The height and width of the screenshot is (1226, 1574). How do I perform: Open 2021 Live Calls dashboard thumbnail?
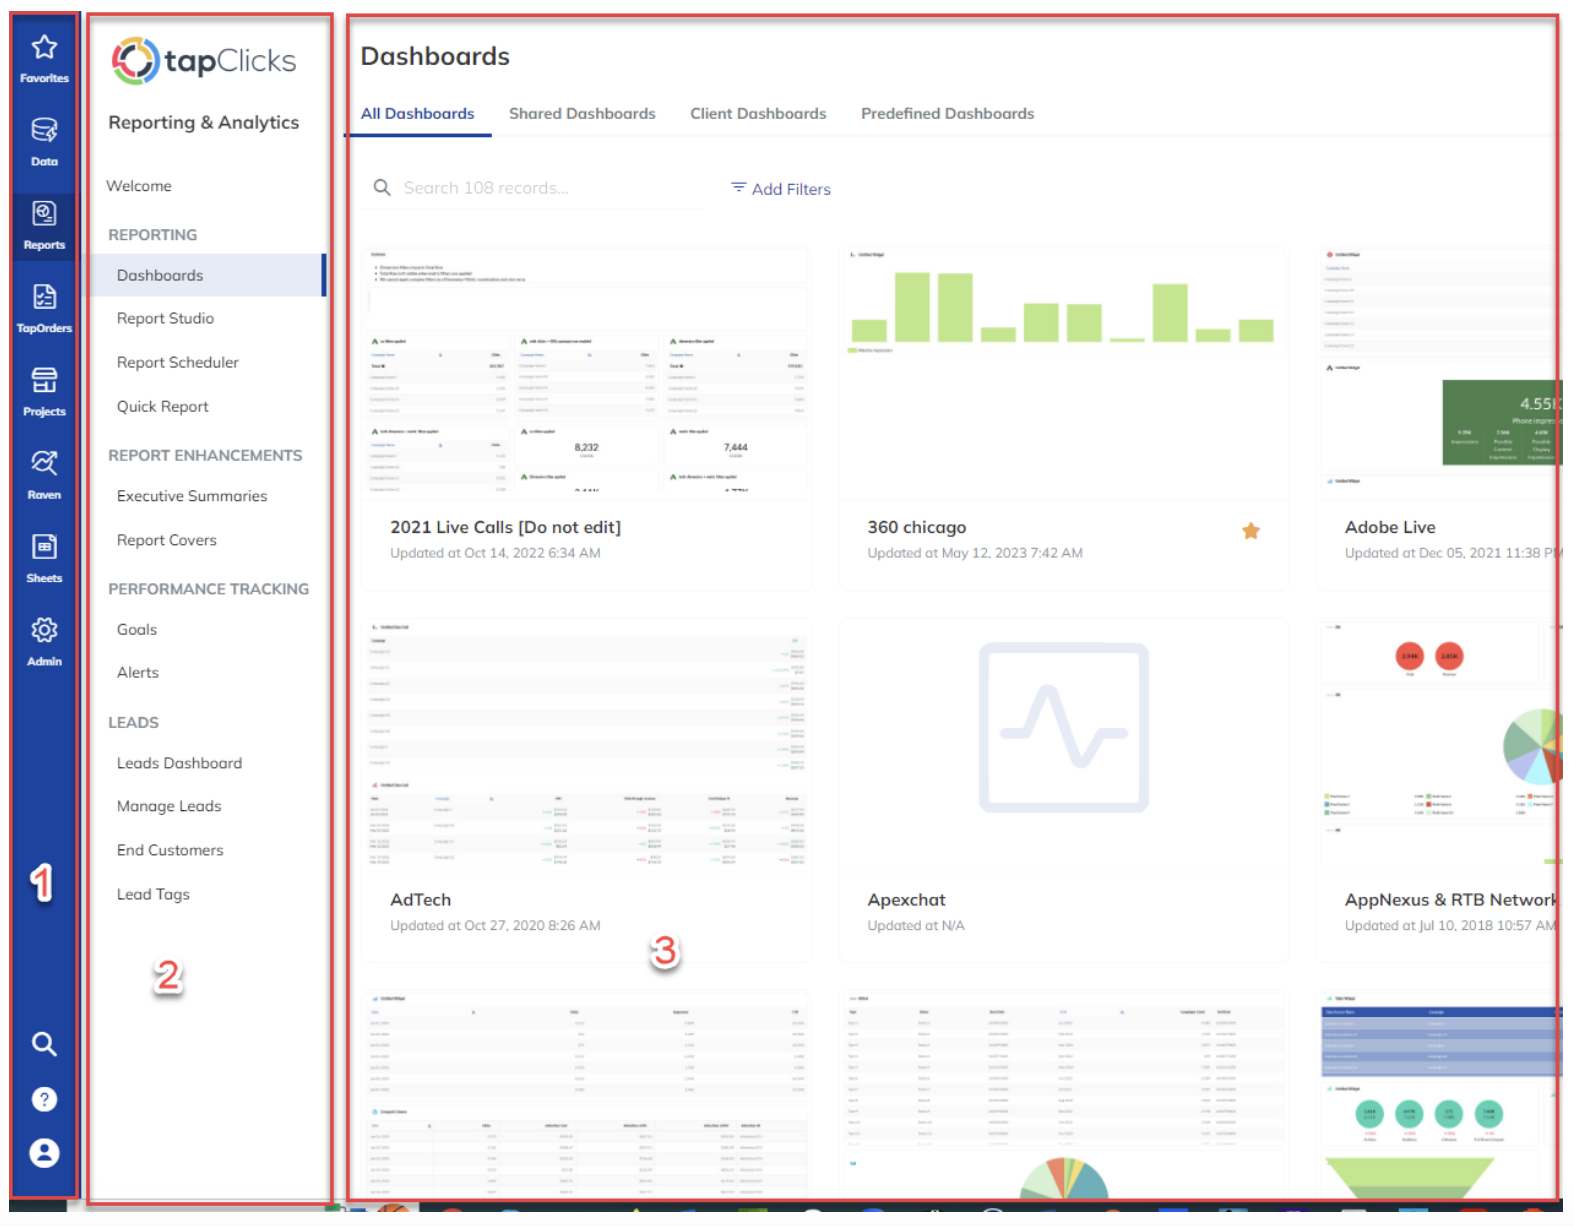(x=587, y=371)
